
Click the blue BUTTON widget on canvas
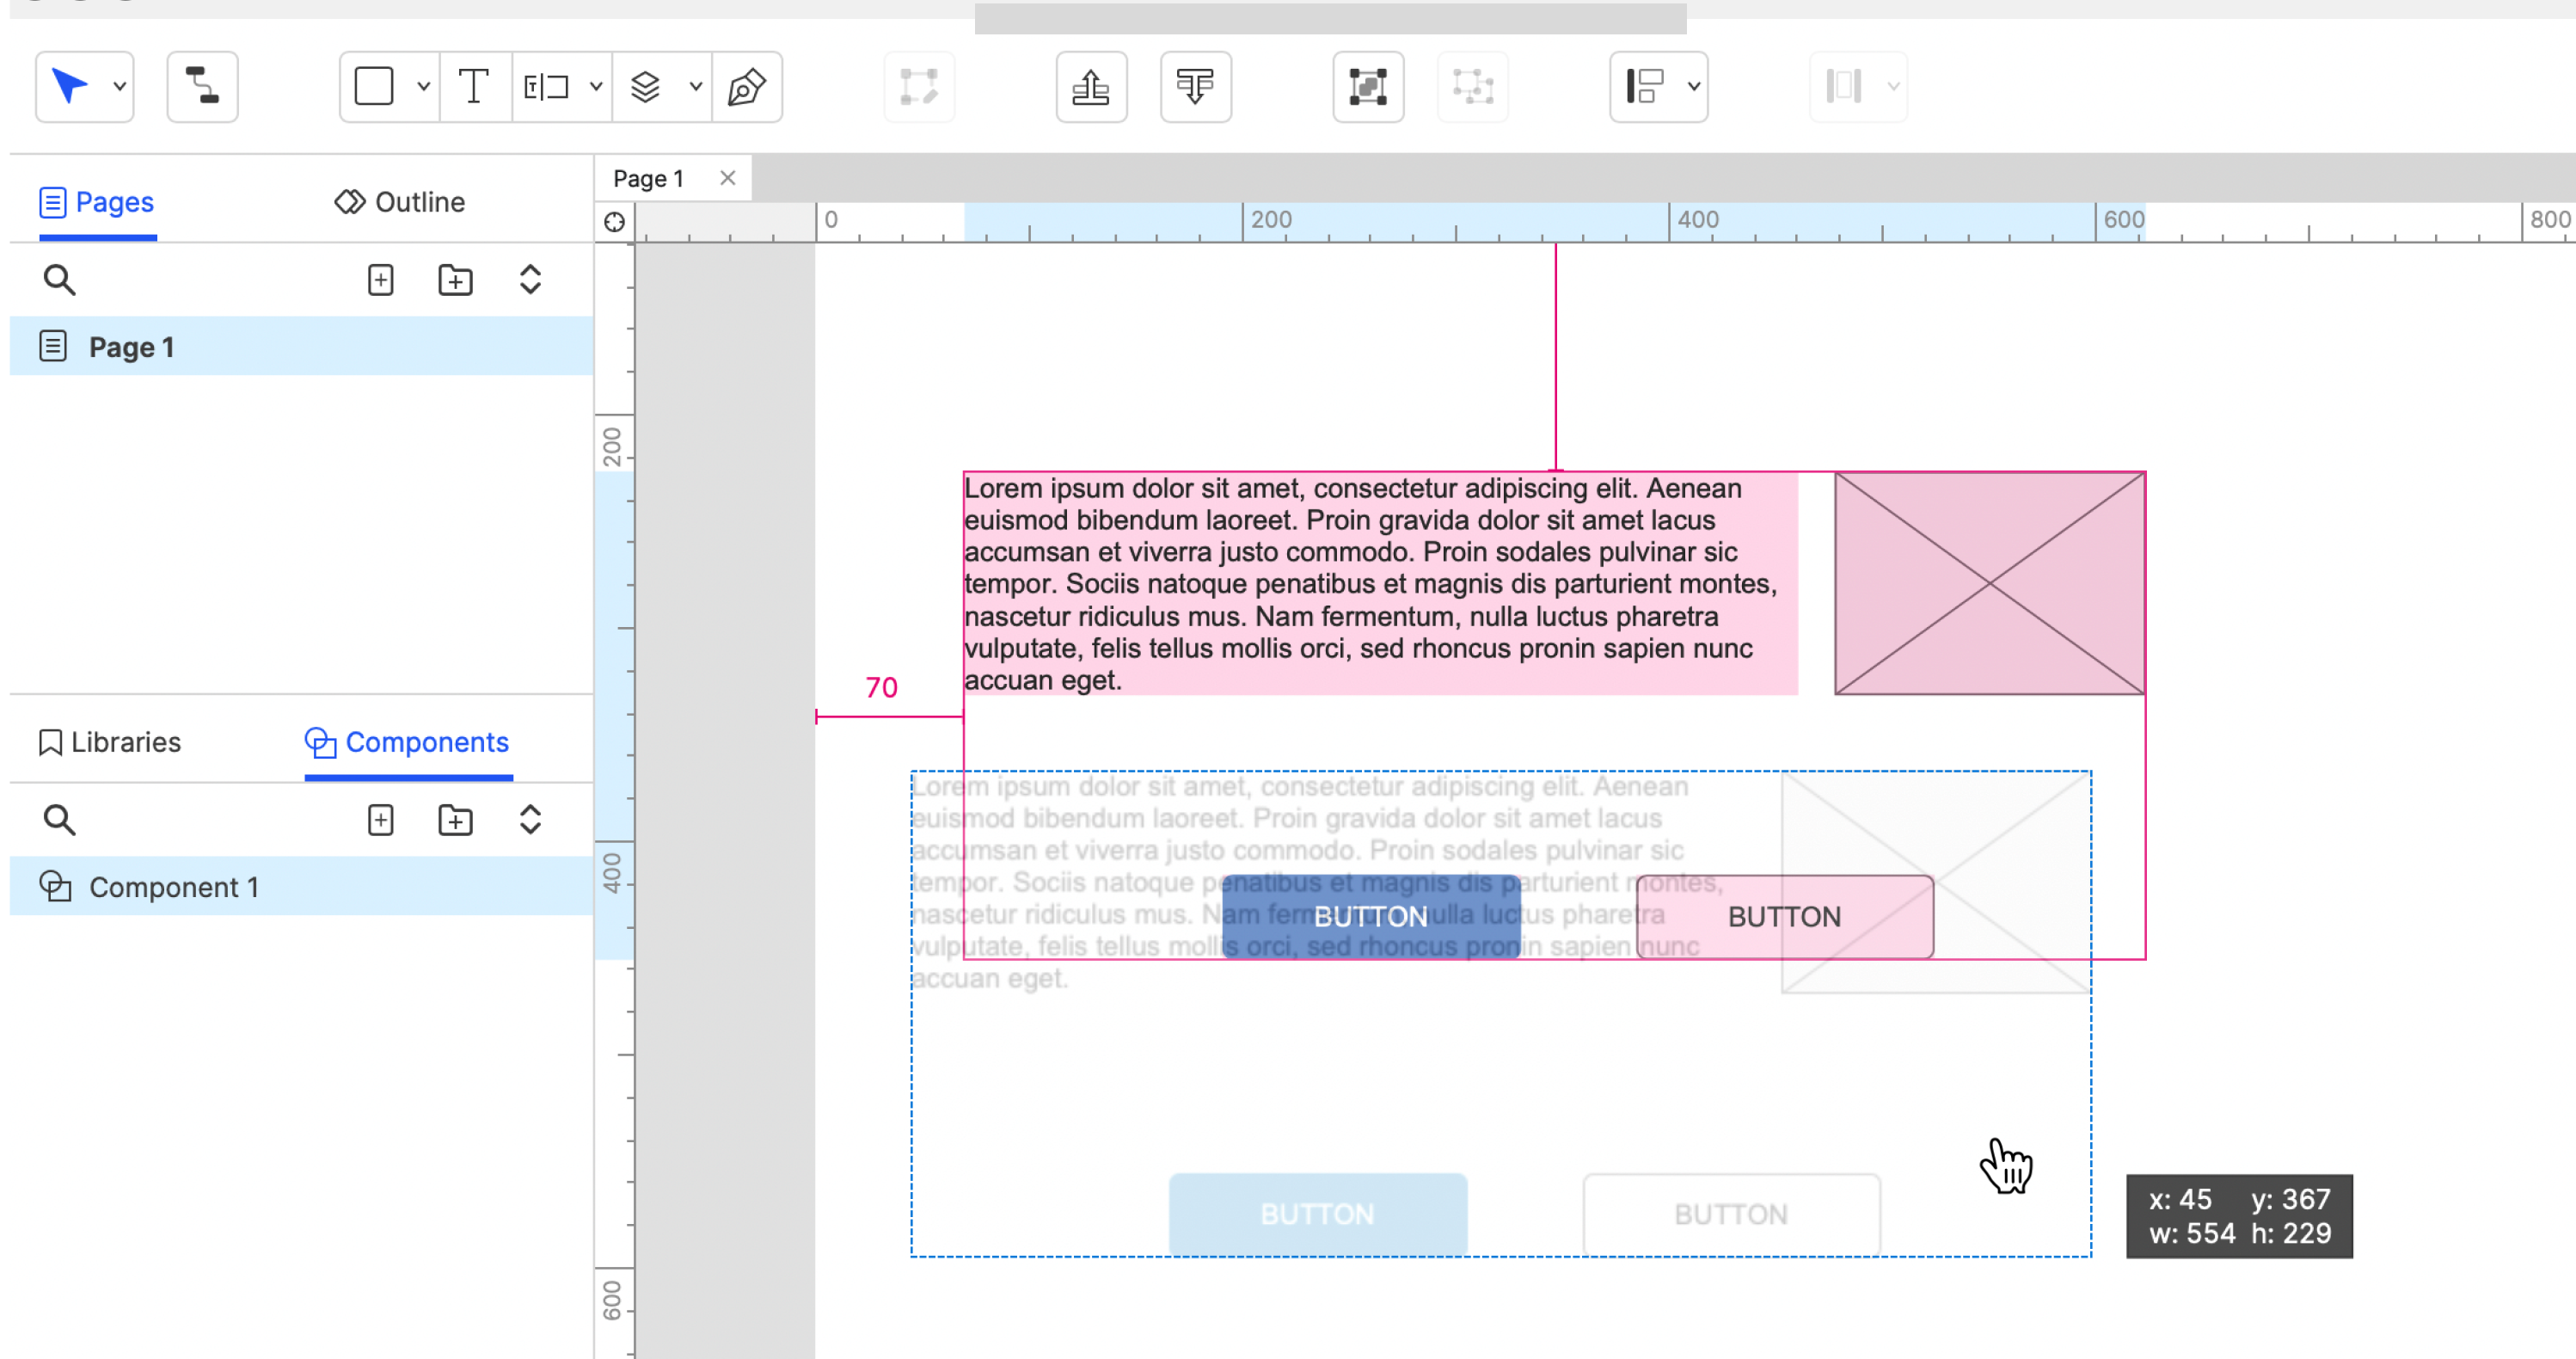[1371, 917]
